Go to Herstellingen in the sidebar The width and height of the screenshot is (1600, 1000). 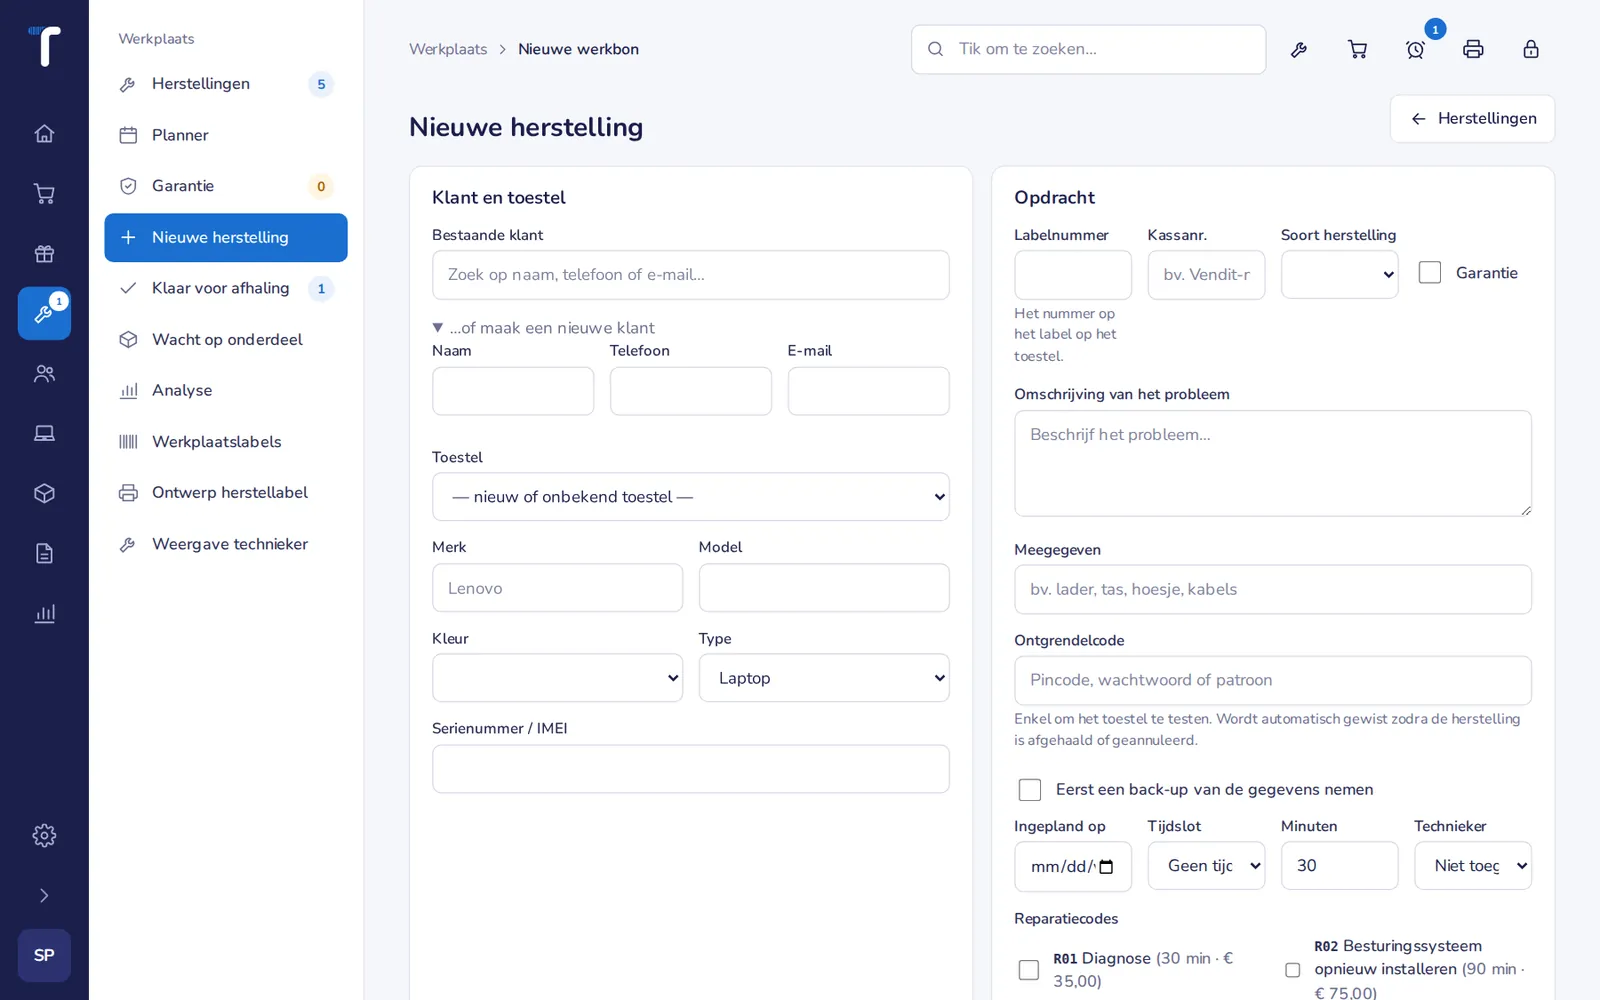[x=226, y=84]
